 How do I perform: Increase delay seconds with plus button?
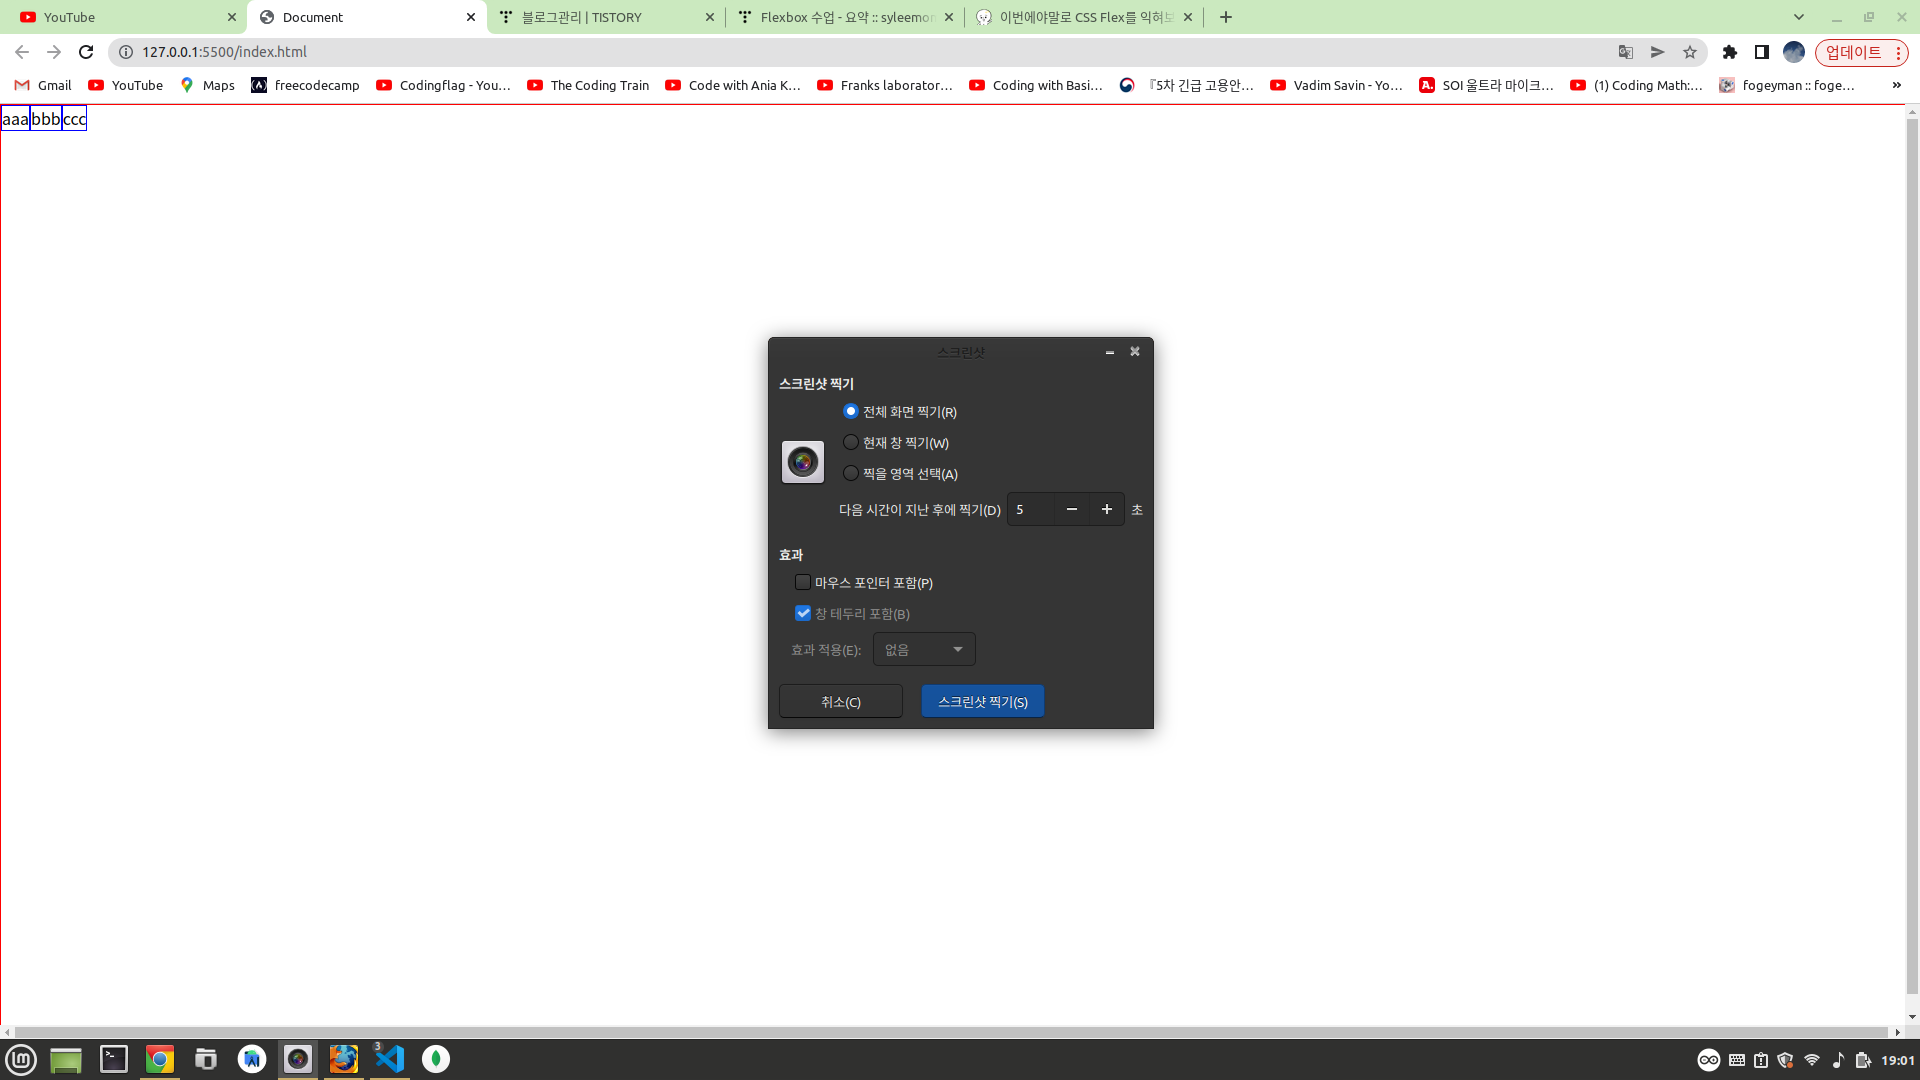pos(1106,509)
